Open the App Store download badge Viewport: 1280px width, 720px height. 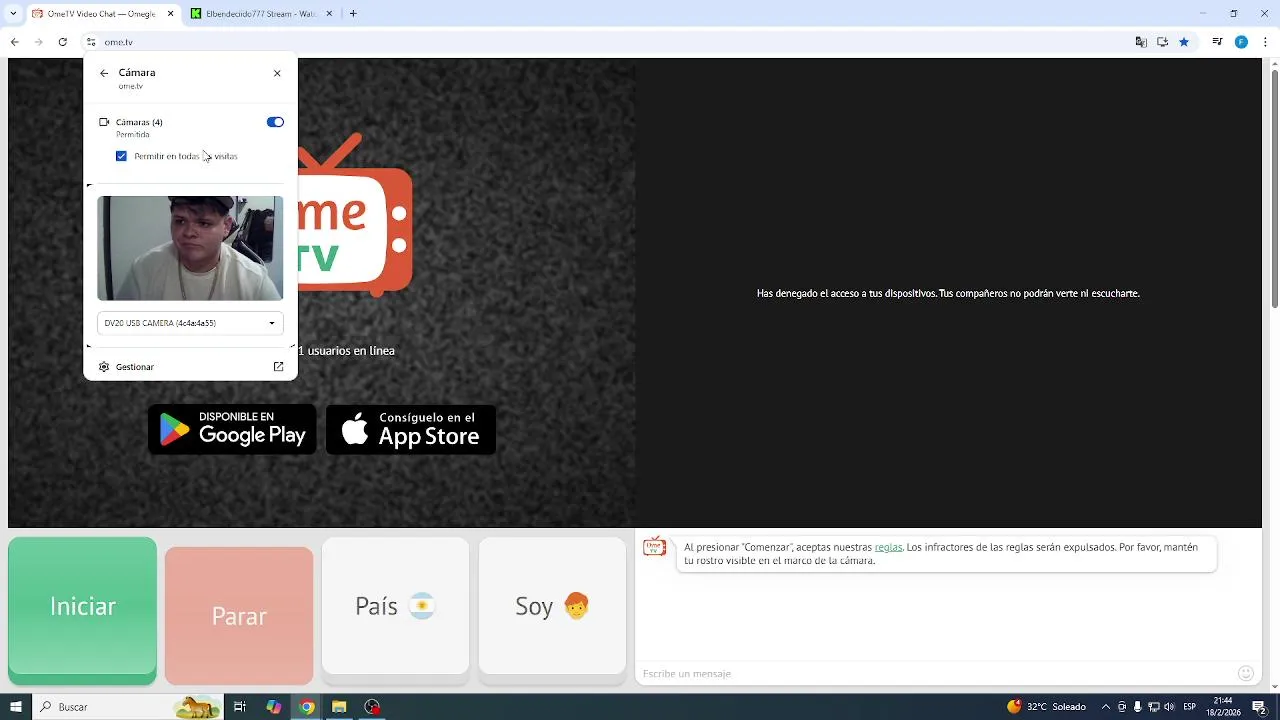point(411,429)
